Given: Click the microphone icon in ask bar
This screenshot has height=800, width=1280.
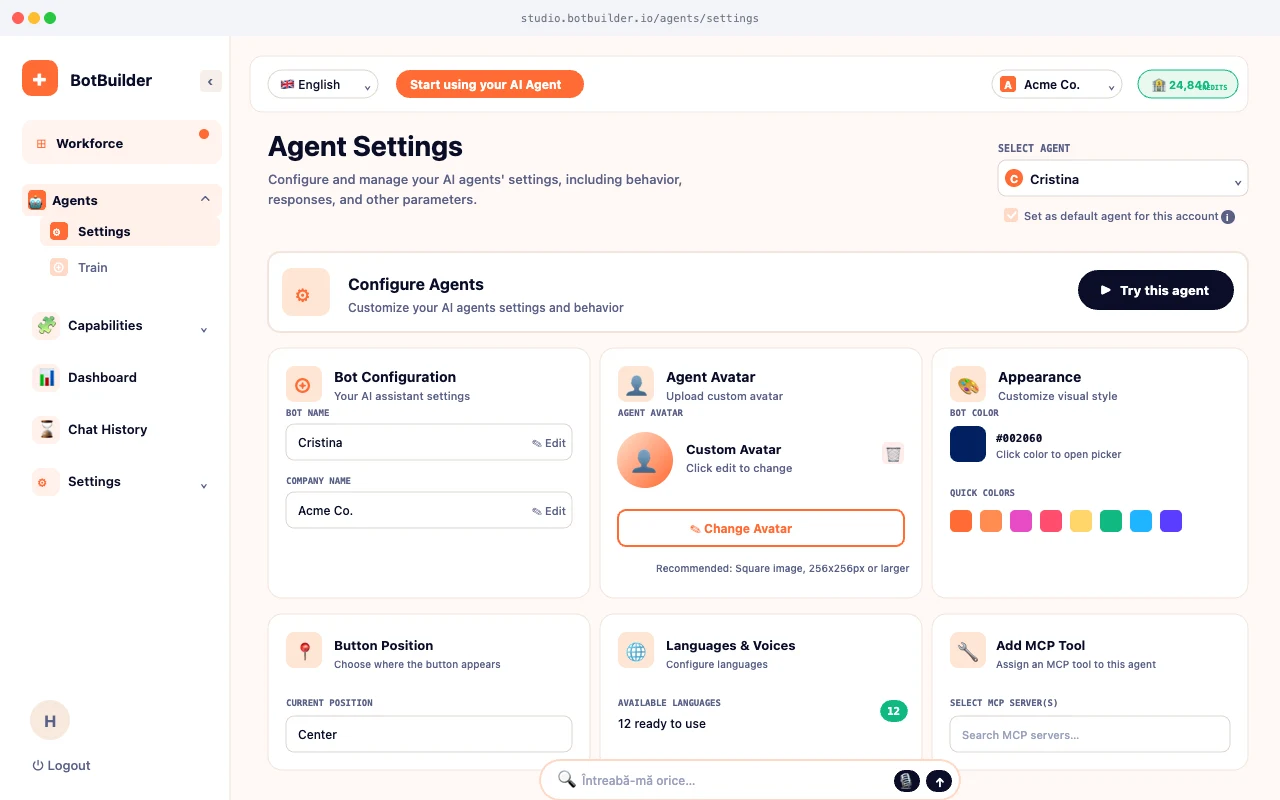Looking at the screenshot, I should 906,781.
